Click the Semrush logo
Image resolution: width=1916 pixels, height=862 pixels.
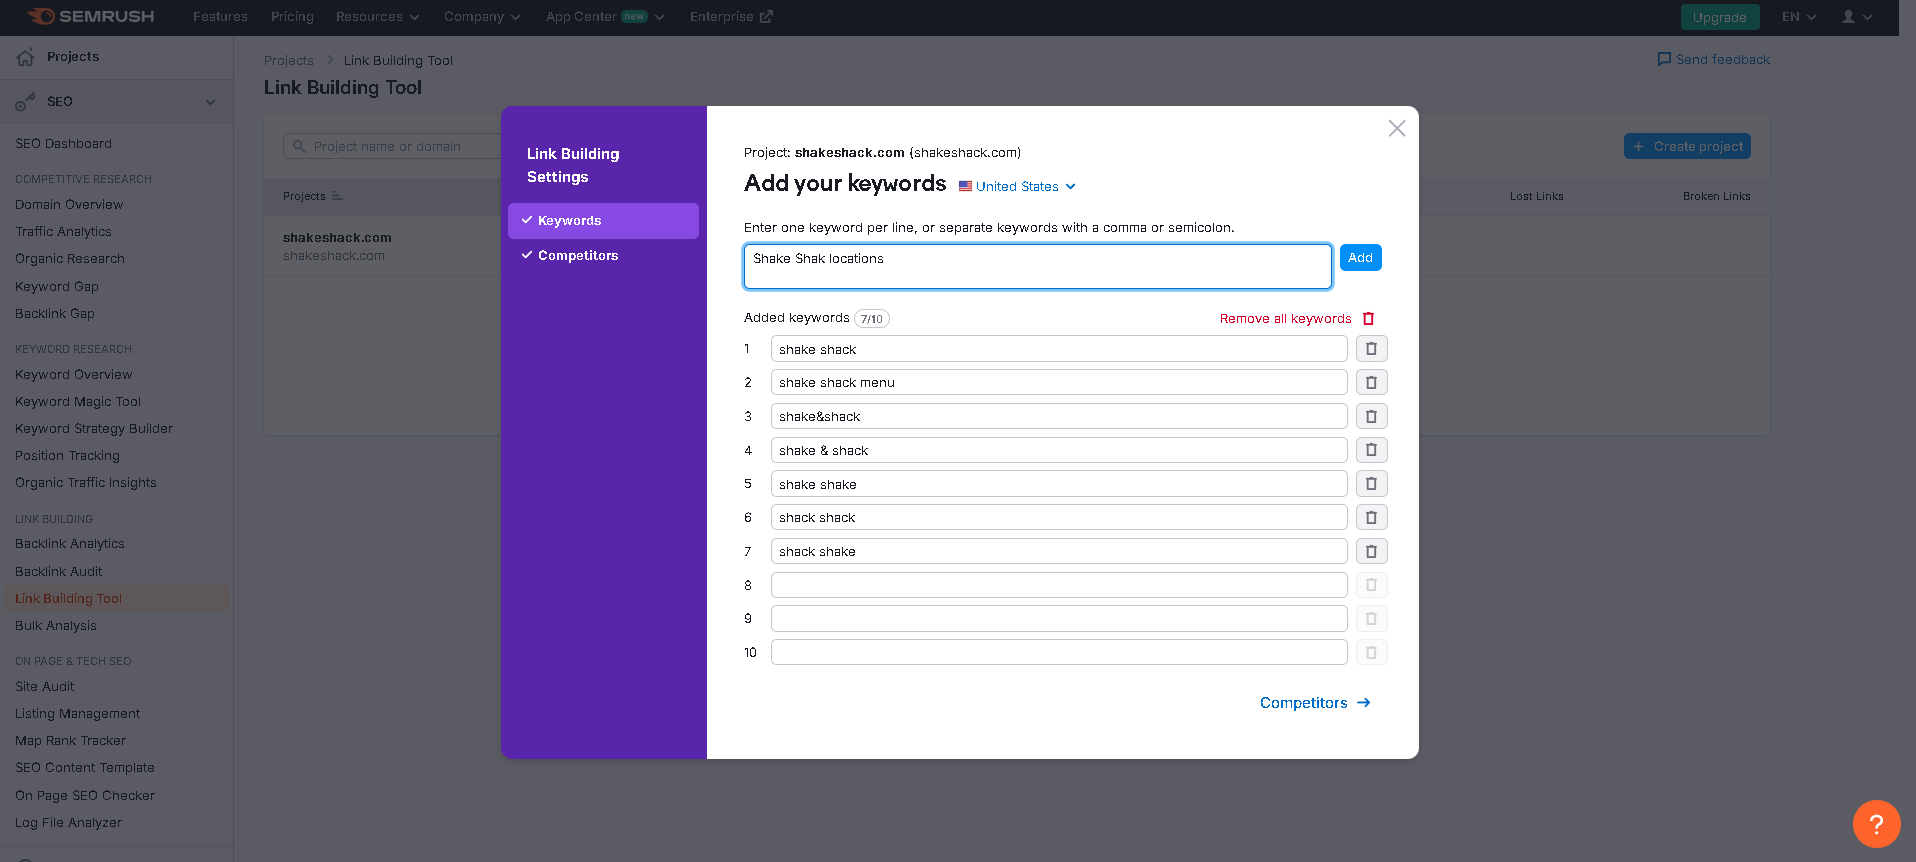[x=91, y=17]
